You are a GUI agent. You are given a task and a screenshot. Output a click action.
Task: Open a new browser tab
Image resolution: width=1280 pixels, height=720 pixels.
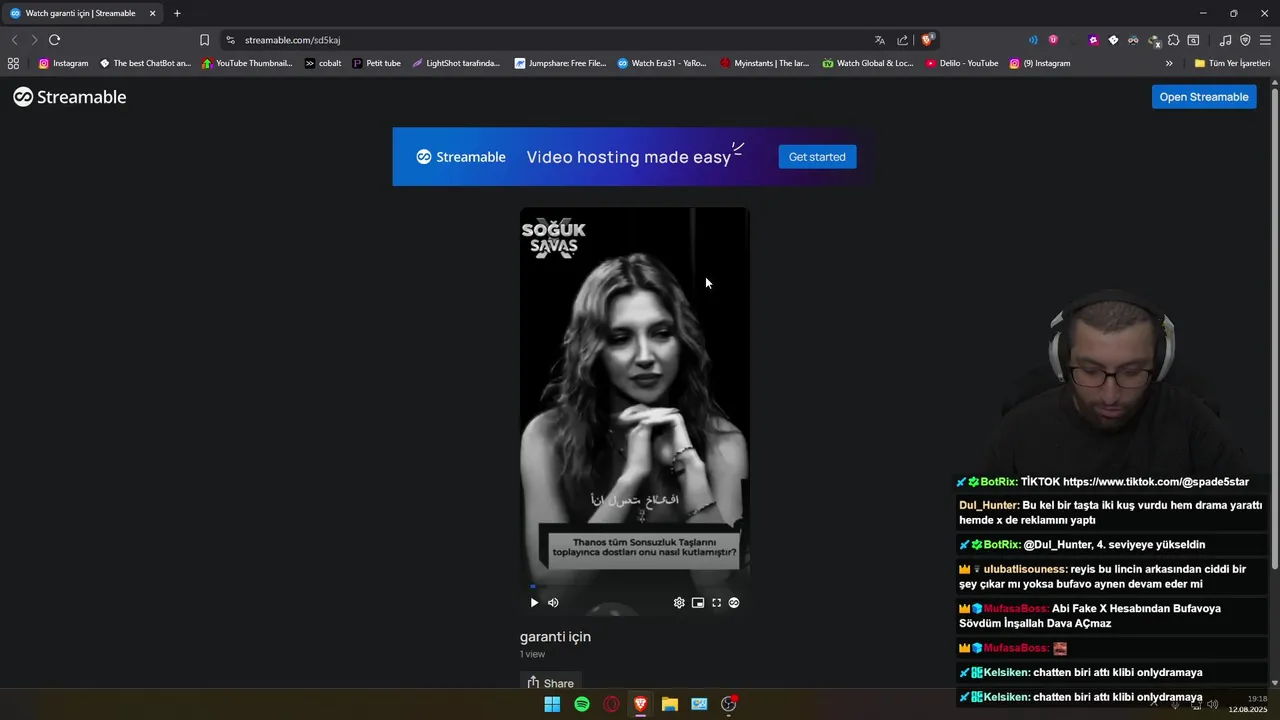[x=177, y=13]
